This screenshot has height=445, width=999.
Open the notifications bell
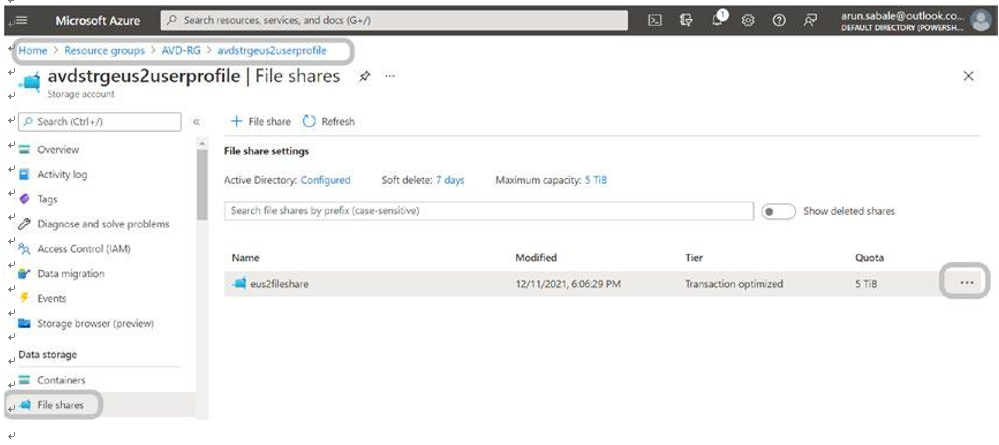pyautogui.click(x=717, y=20)
